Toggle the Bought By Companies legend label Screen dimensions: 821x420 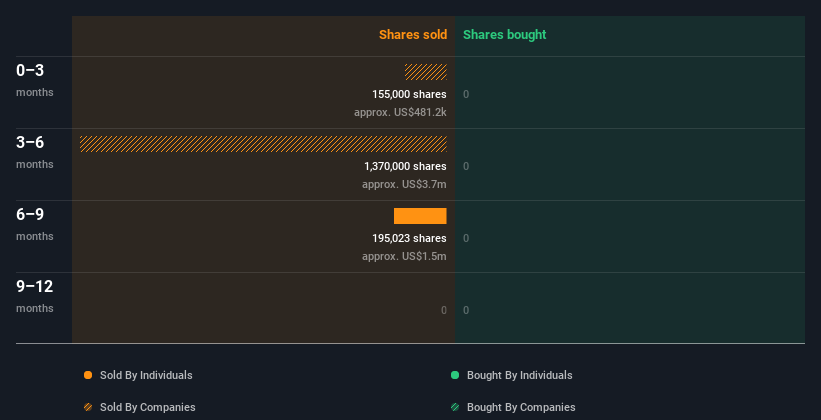coord(521,407)
